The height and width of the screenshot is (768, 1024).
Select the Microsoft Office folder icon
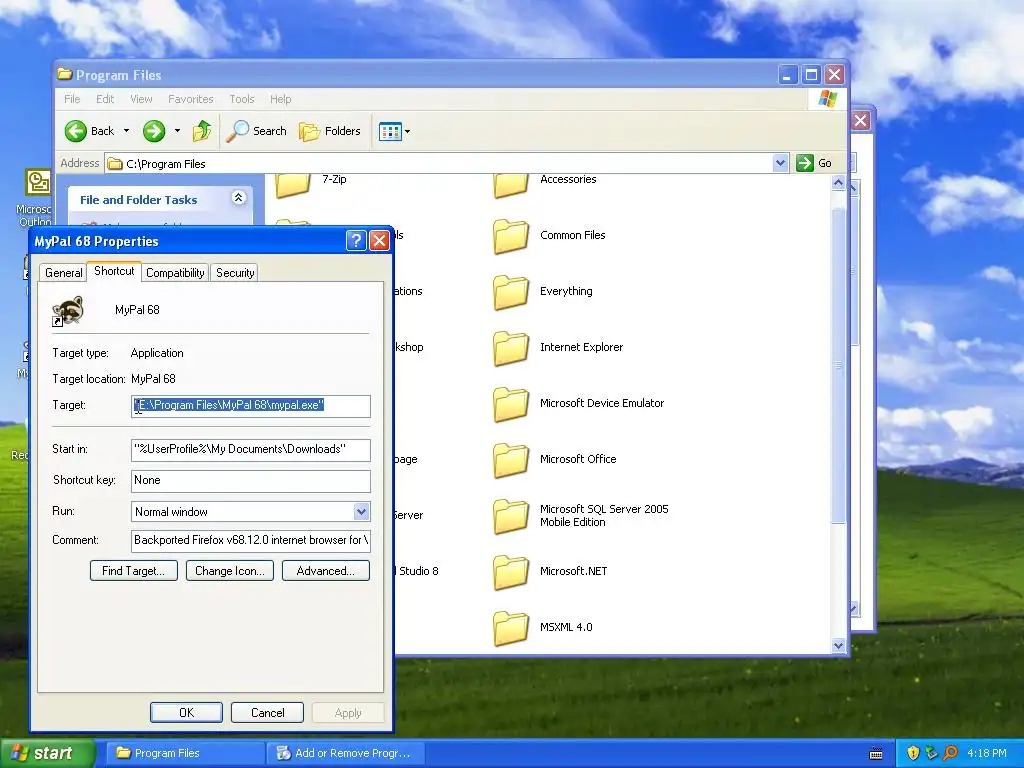511,460
